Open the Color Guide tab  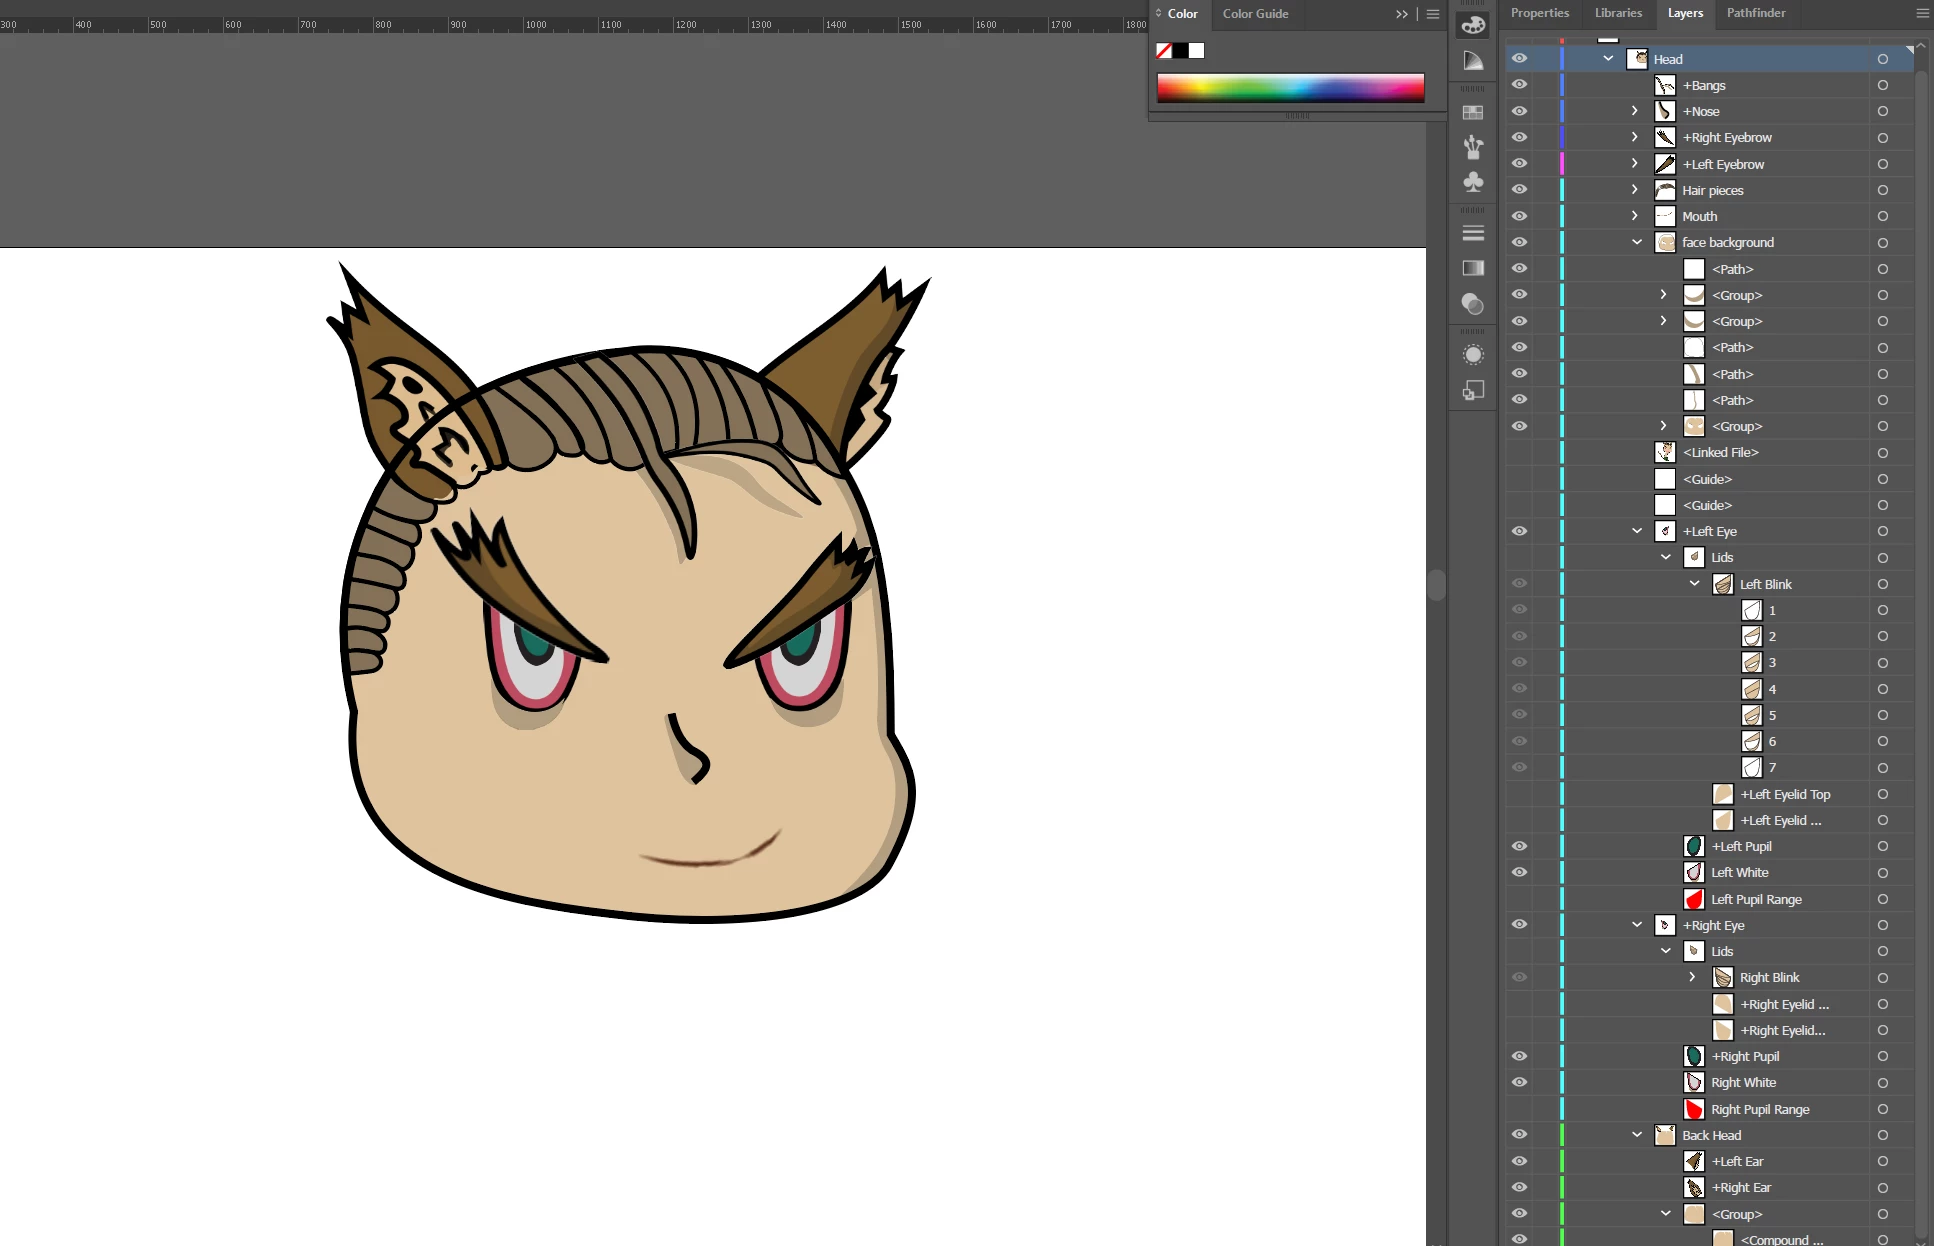(x=1255, y=14)
